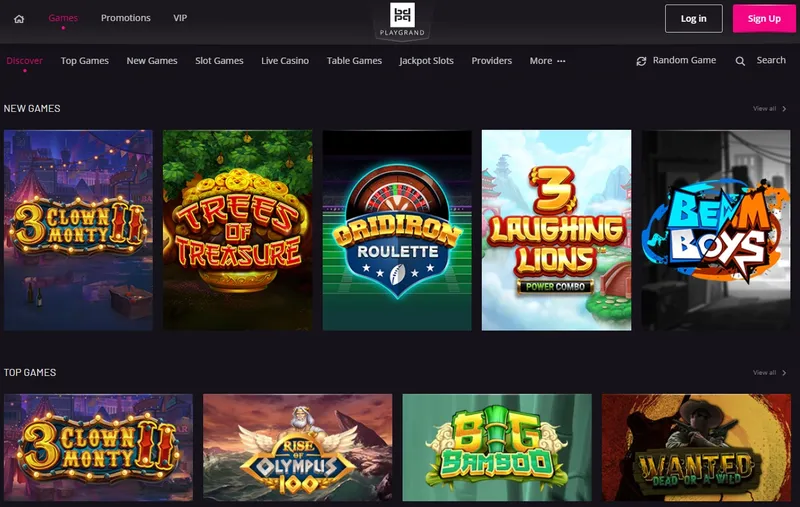
Task: Click the New Games View all arrow
Action: tap(784, 109)
